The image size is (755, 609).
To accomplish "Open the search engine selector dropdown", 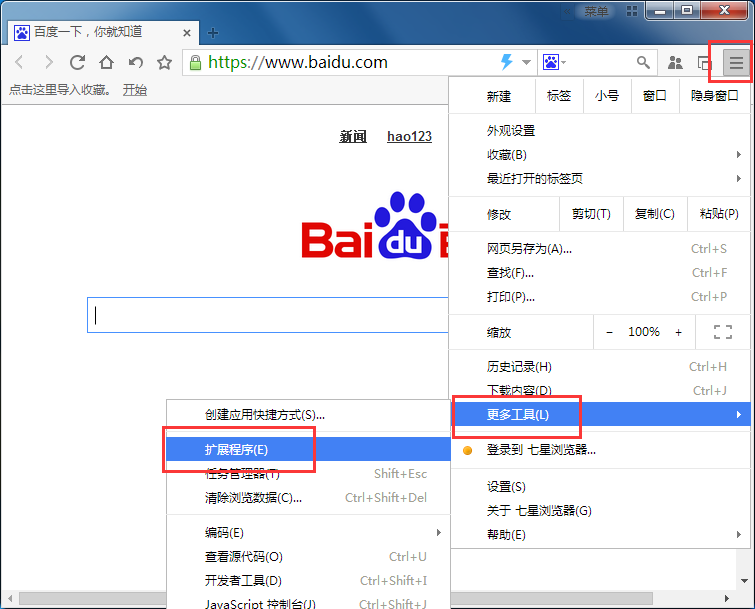I will point(555,62).
